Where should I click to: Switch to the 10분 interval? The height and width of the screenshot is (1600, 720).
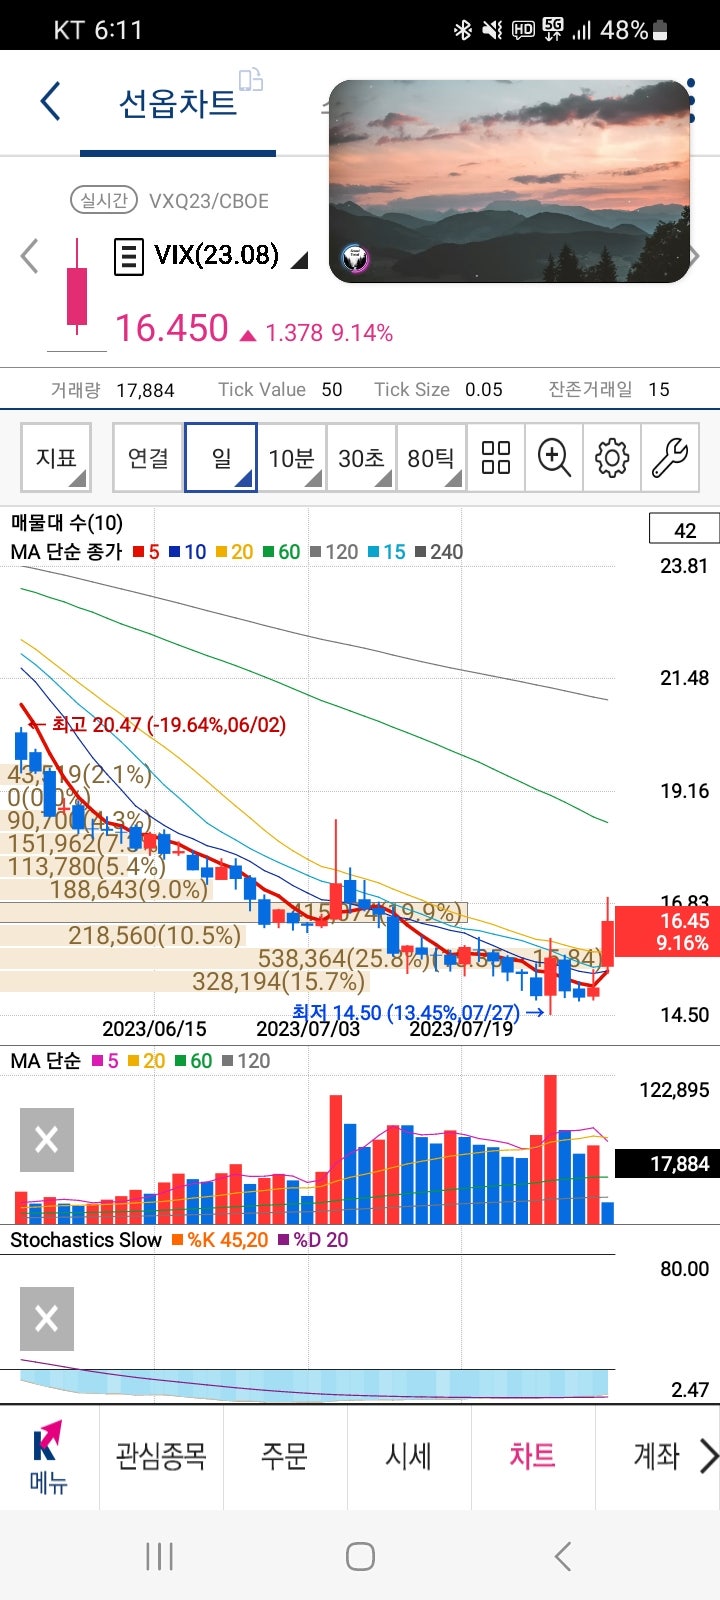point(291,458)
